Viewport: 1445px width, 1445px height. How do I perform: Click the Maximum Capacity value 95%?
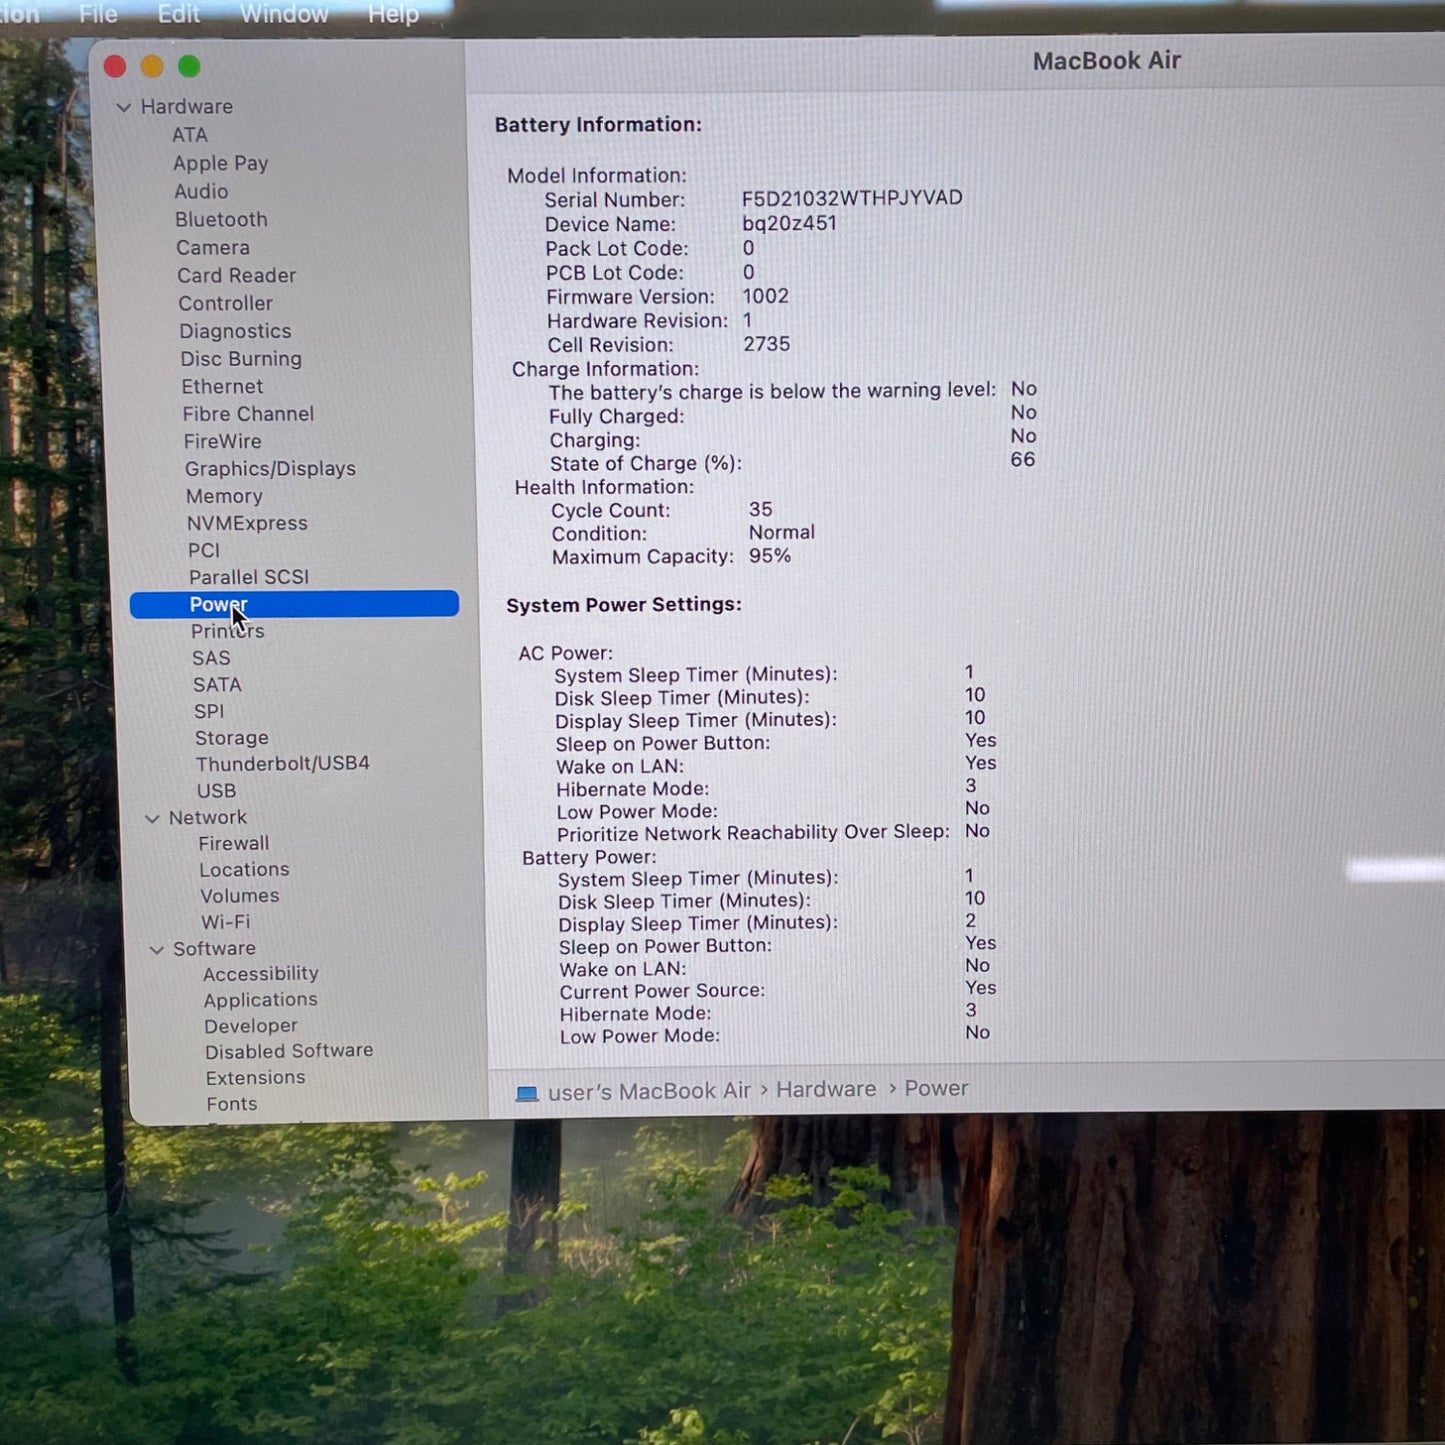770,556
